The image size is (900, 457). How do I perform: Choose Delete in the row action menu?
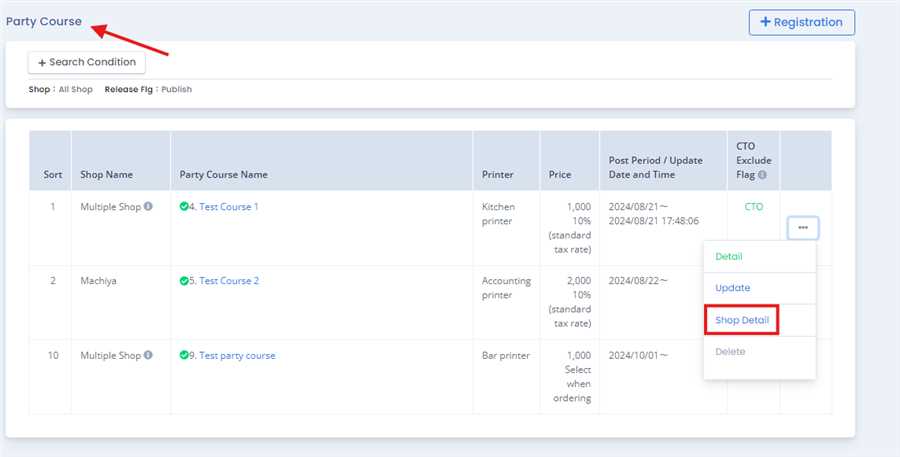tap(730, 352)
